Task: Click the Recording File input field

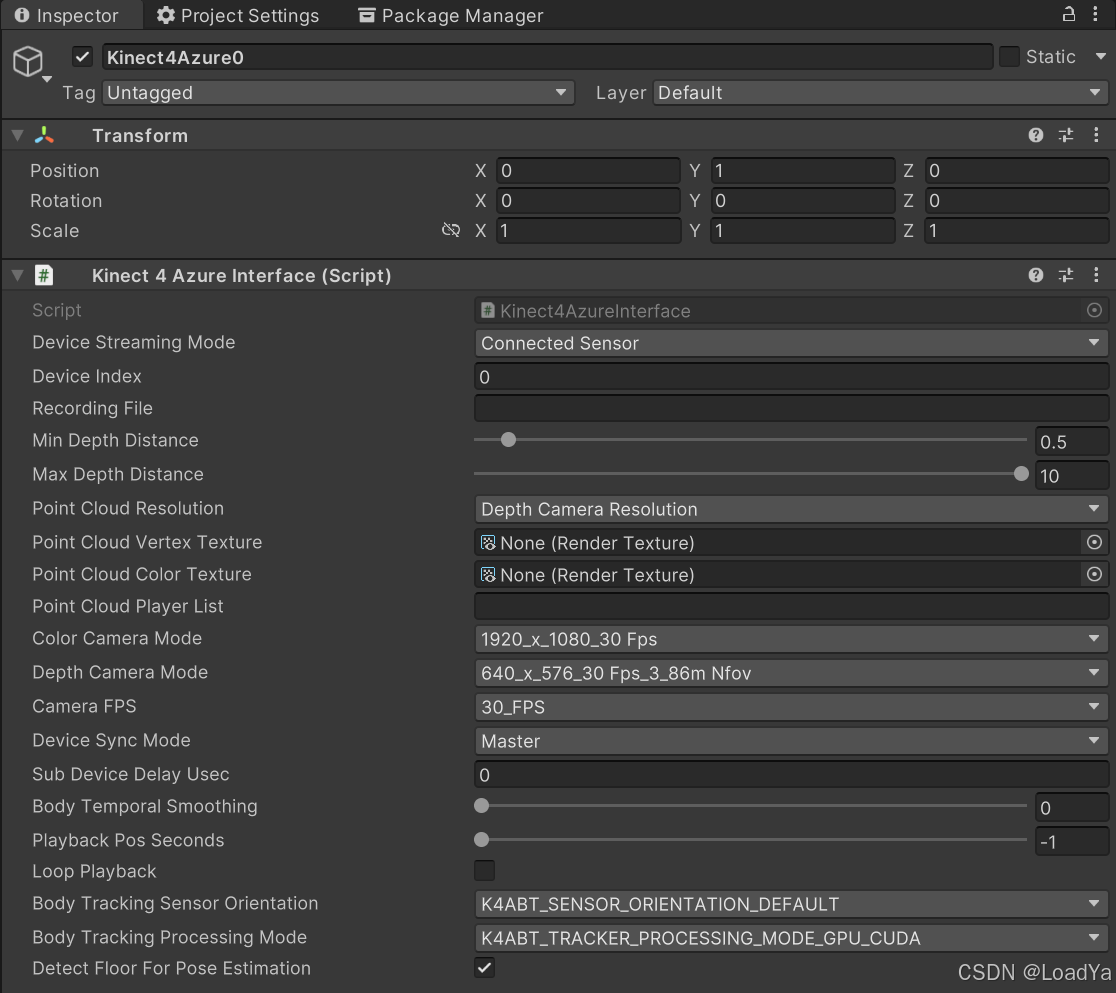Action: pos(791,409)
